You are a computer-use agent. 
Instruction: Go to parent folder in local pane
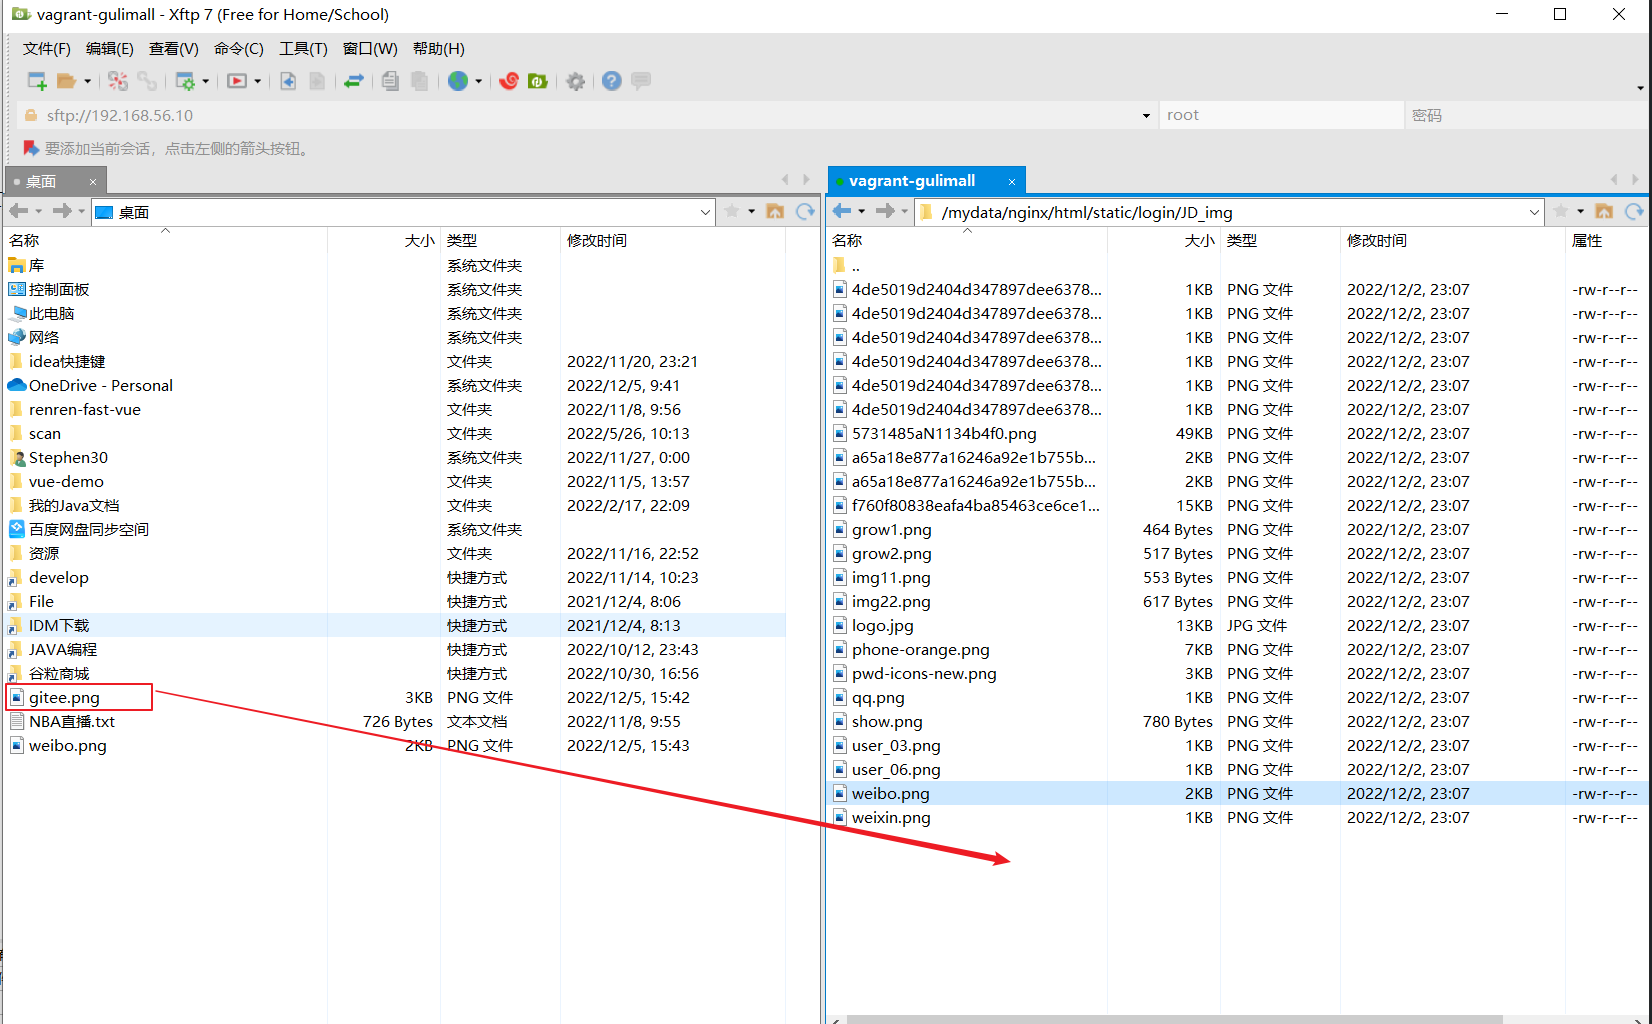point(775,211)
